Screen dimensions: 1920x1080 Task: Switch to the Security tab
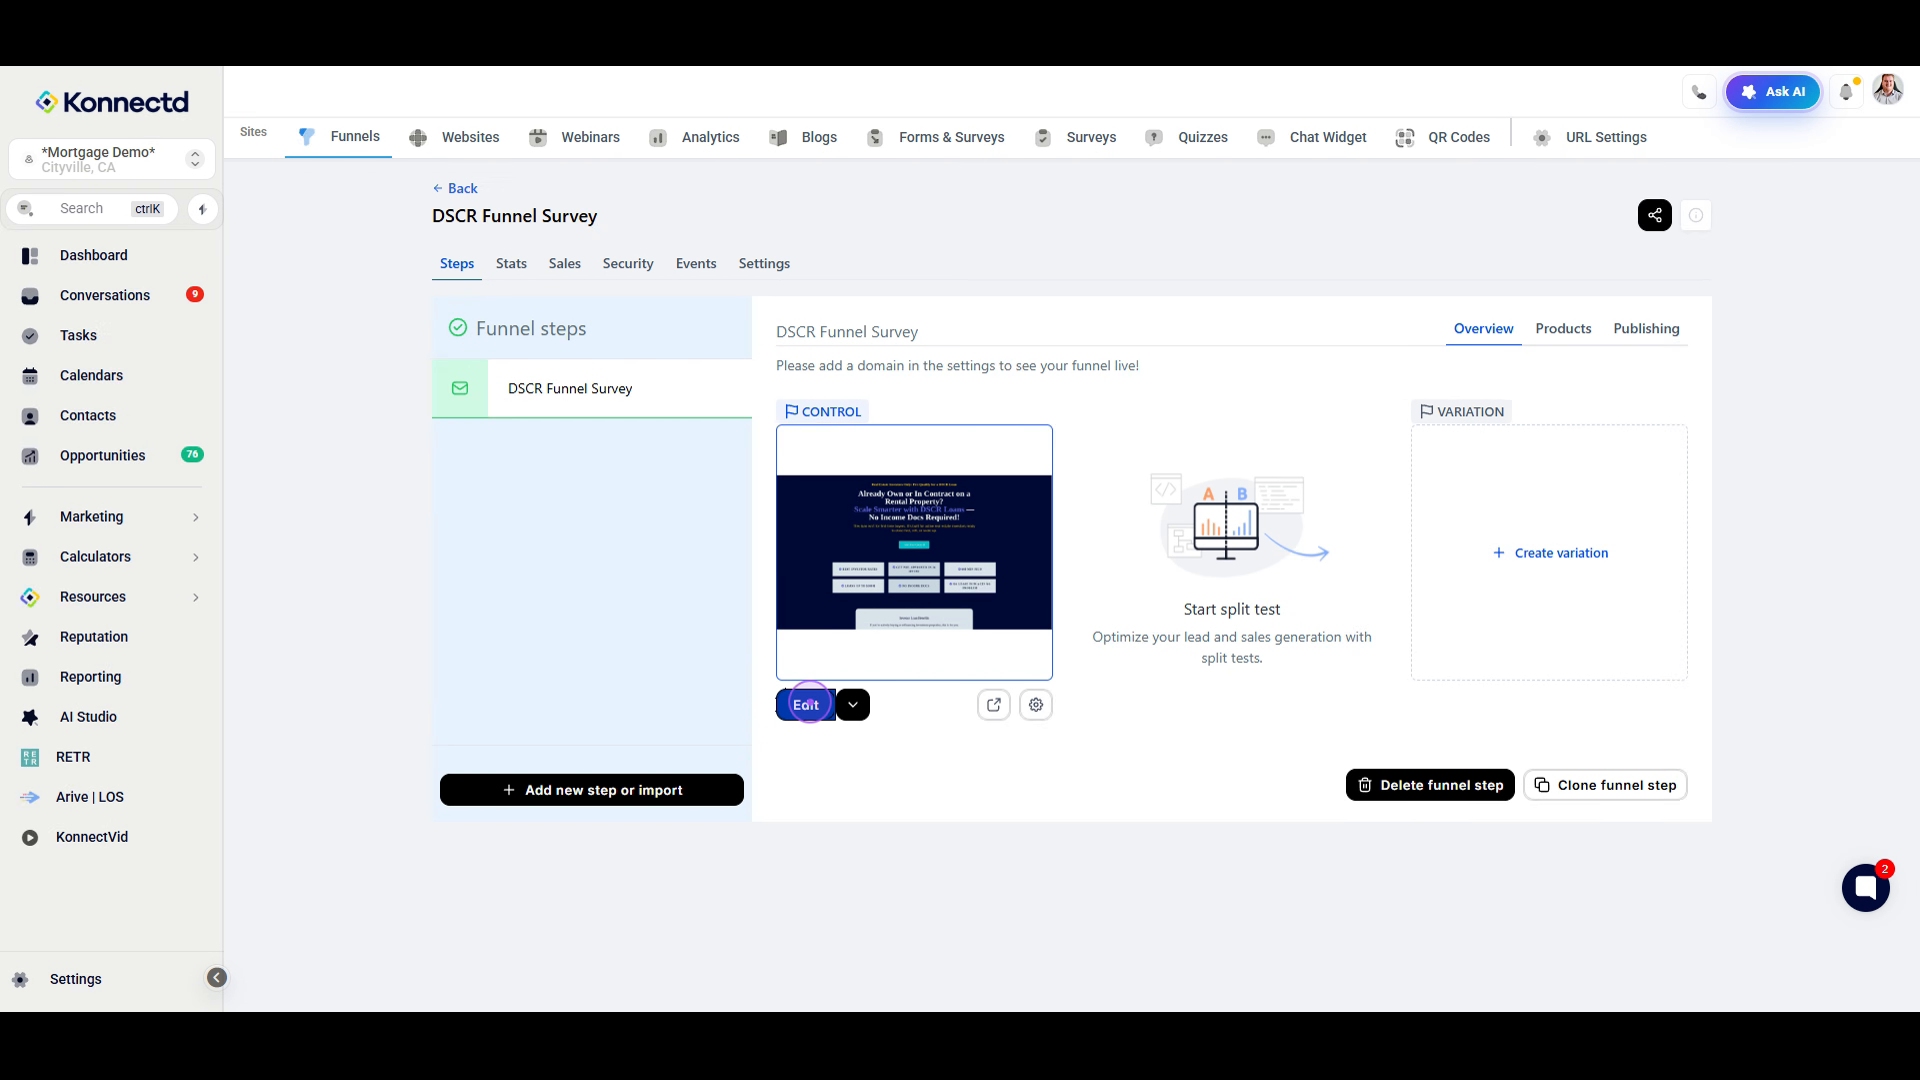pyautogui.click(x=628, y=263)
